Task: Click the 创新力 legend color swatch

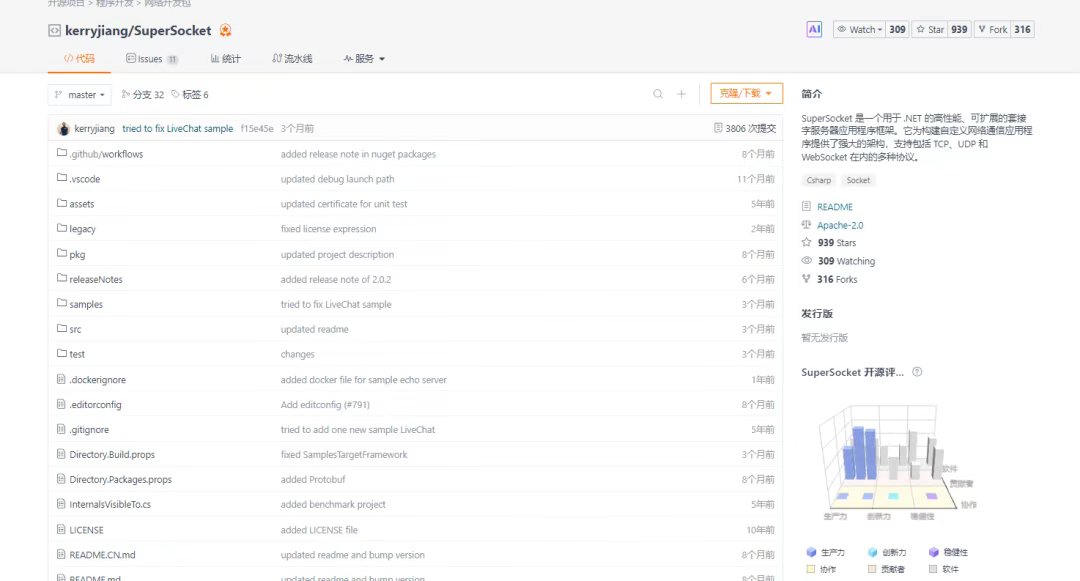Action: [873, 552]
